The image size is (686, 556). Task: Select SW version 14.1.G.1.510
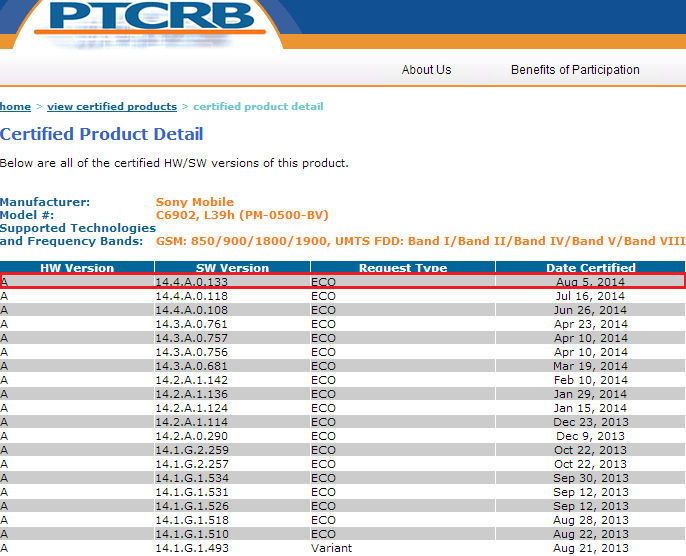192,534
